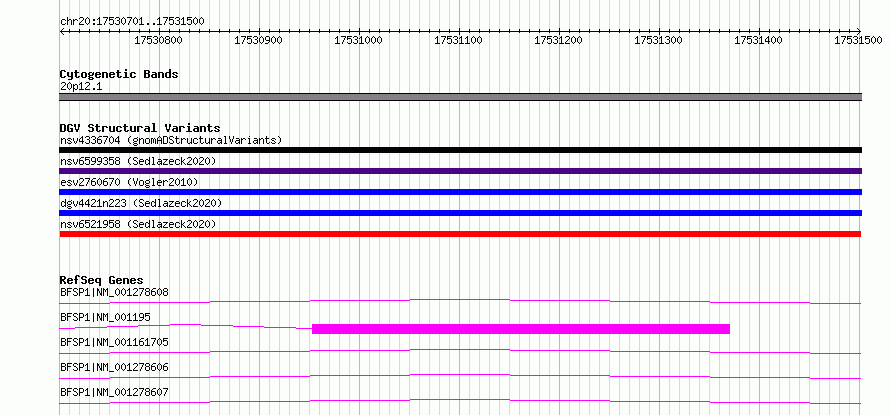Click the 17531300 ruler tick label
Image resolution: width=890 pixels, height=415 pixels.
click(659, 40)
